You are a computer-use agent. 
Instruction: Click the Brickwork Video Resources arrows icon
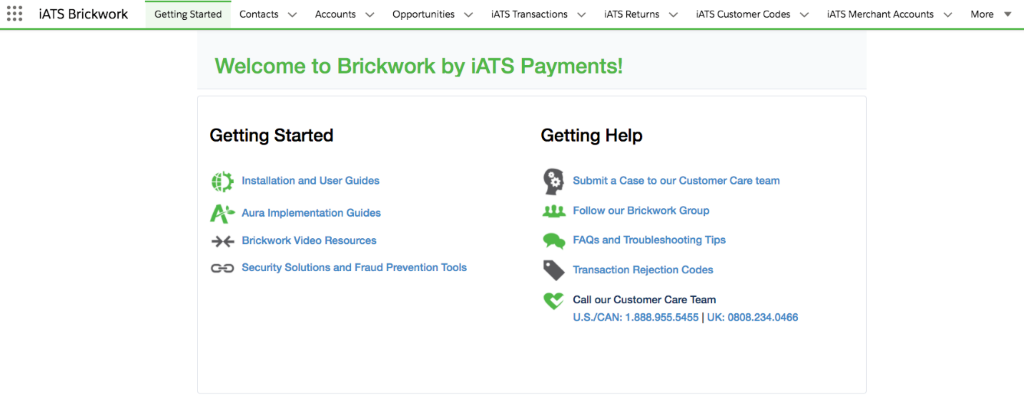(x=222, y=241)
